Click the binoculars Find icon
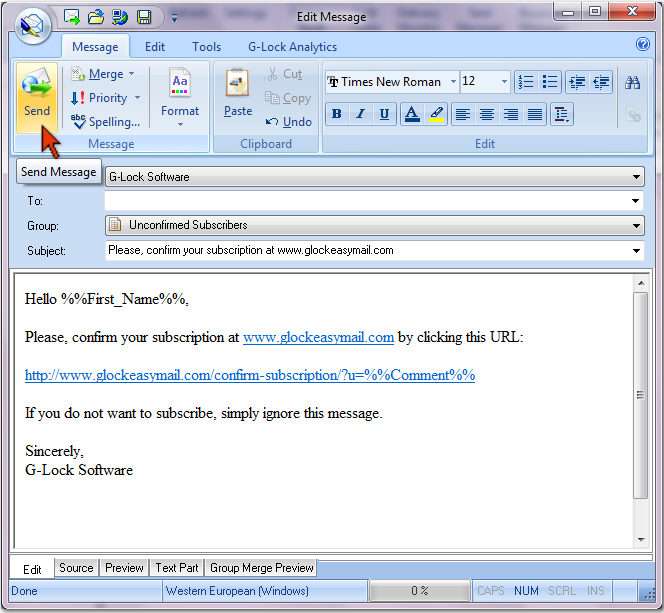This screenshot has width=664, height=613. pos(632,82)
